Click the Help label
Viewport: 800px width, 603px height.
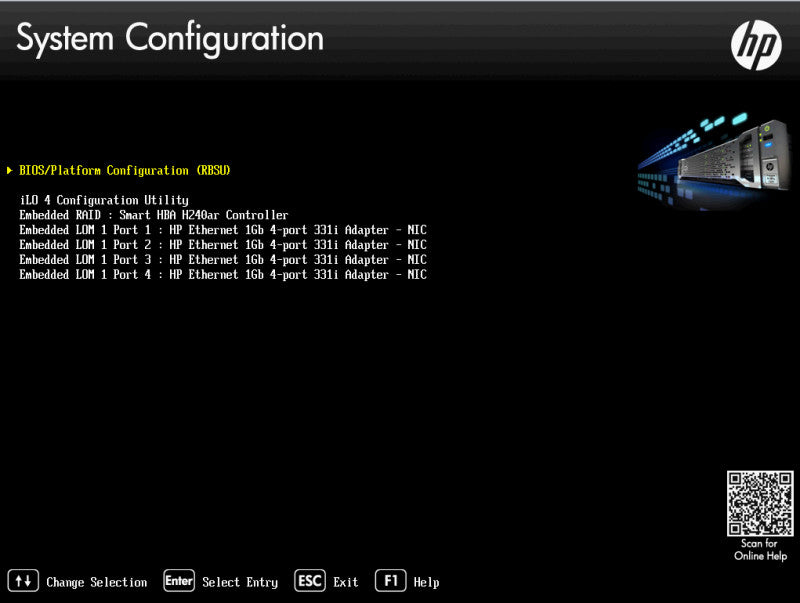pyautogui.click(x=426, y=582)
